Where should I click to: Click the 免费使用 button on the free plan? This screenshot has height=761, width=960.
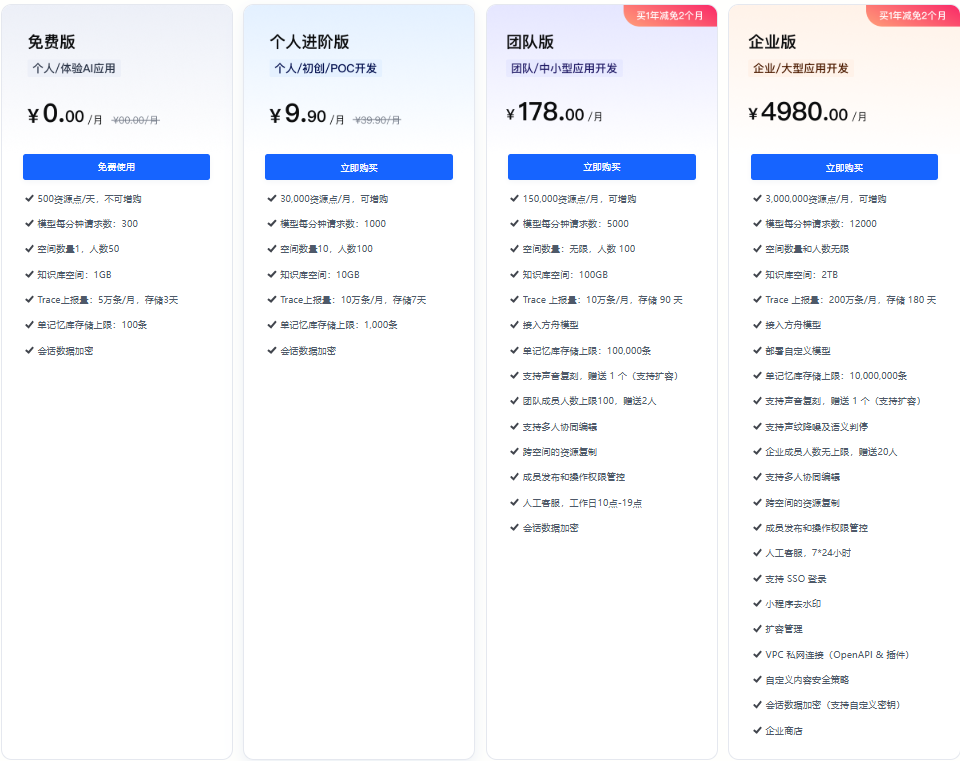[116, 167]
